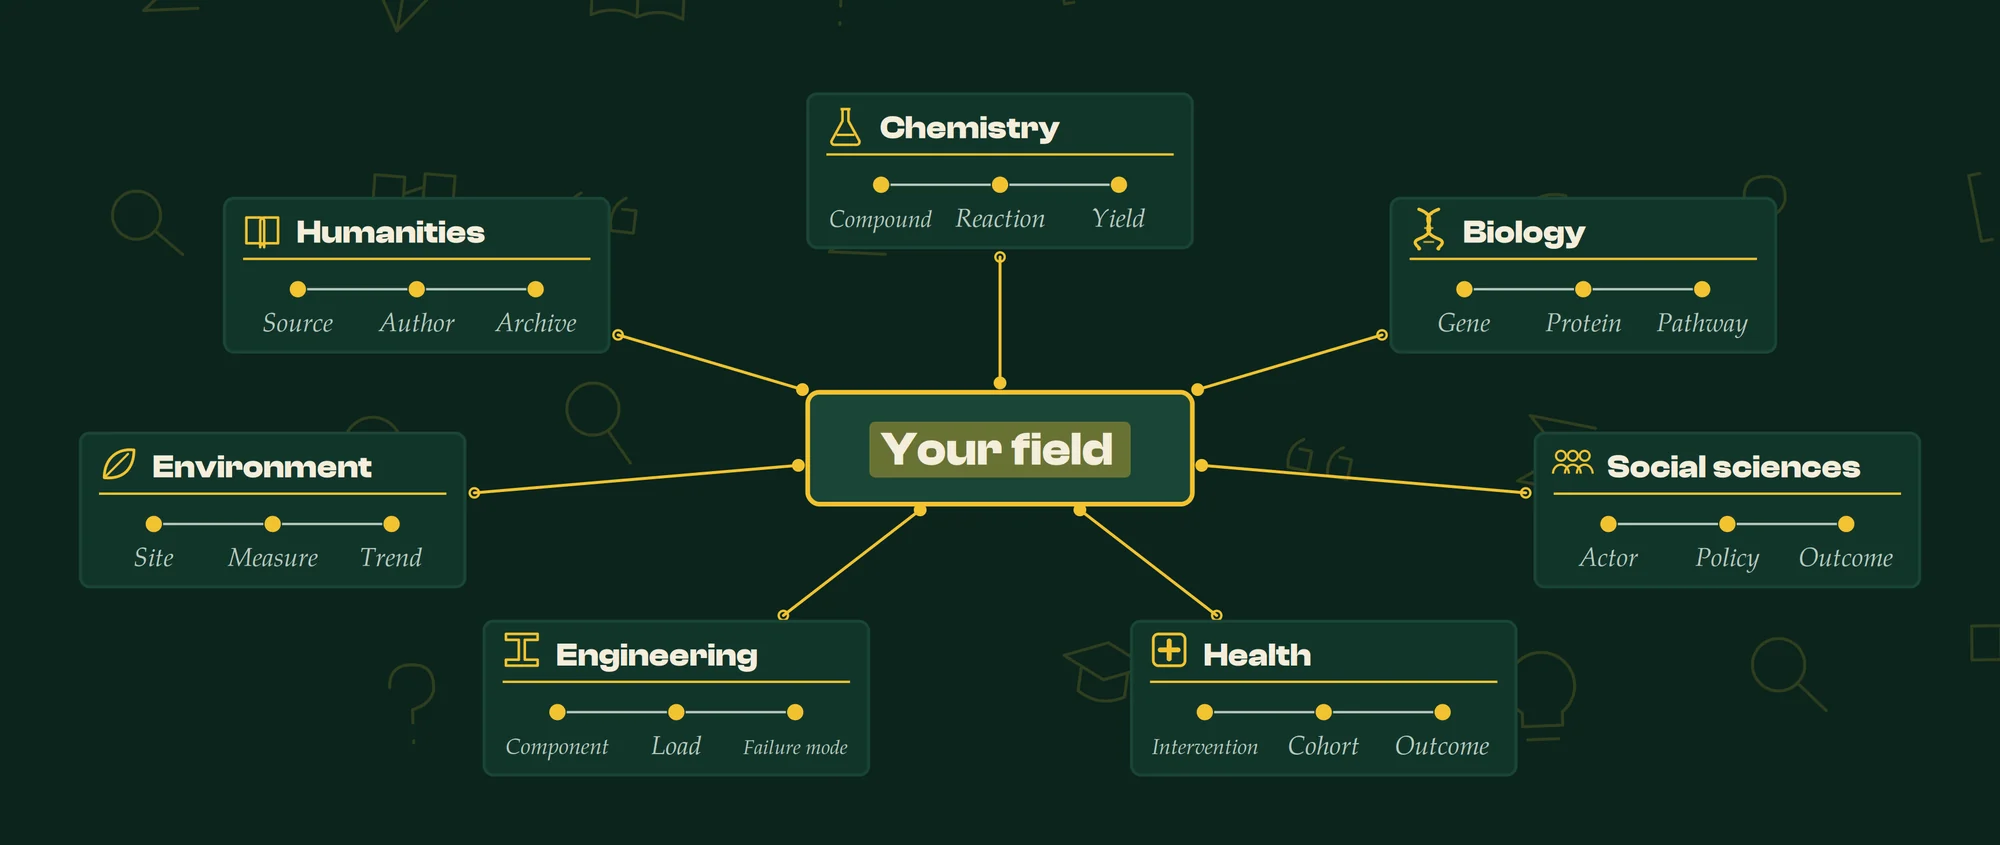Viewport: 2000px width, 845px height.
Task: Pick the "Archive" label in Humanities
Action: tap(536, 323)
